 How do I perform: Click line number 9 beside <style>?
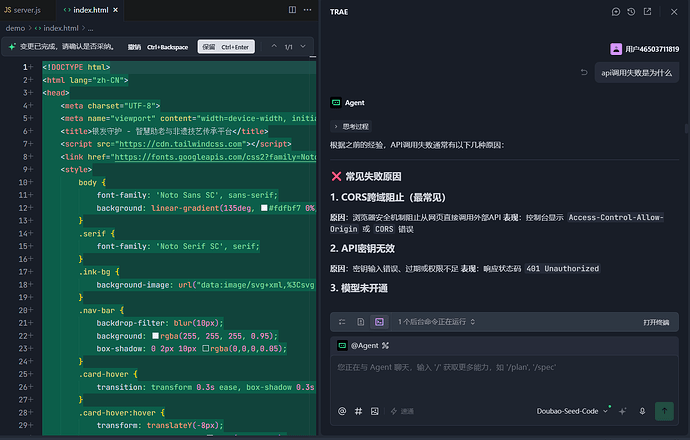click(x=25, y=169)
